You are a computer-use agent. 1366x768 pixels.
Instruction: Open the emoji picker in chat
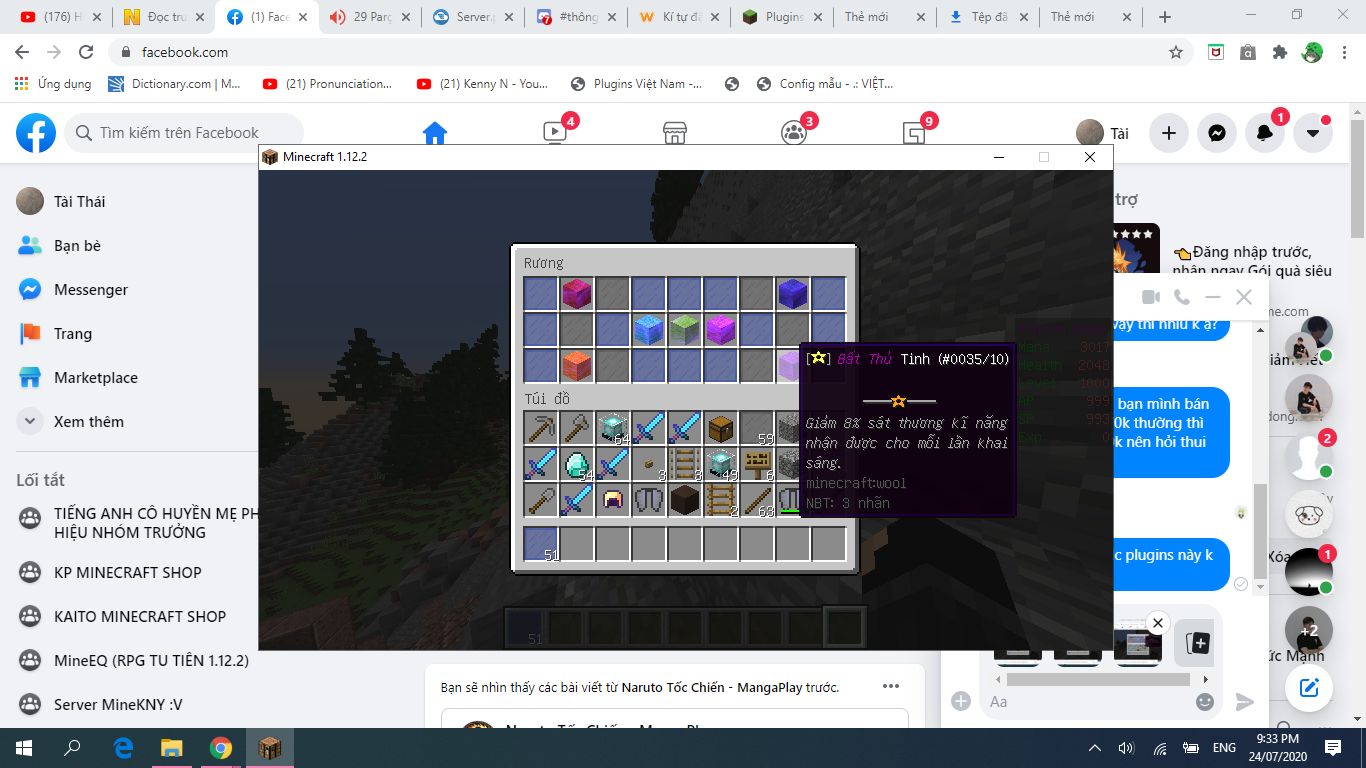[x=1205, y=701]
